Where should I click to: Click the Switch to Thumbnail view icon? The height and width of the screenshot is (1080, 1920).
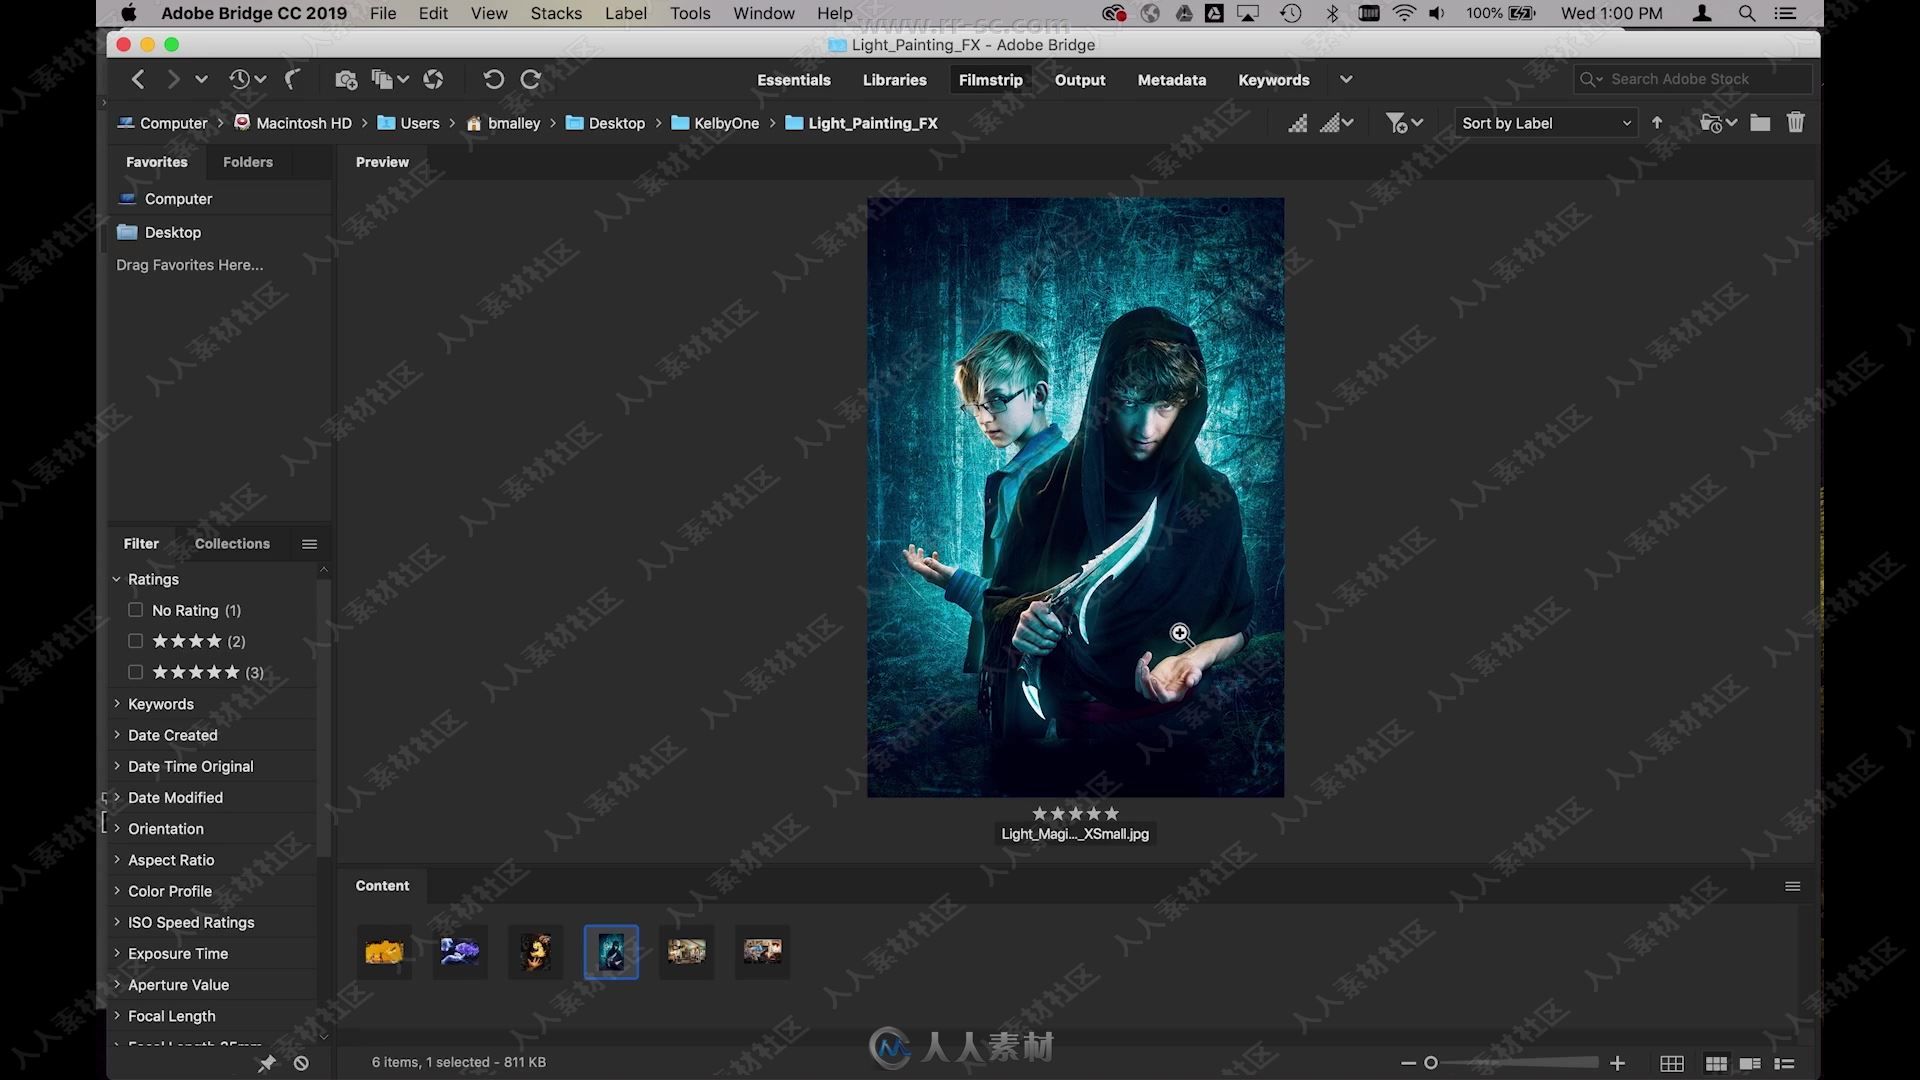[1671, 1062]
